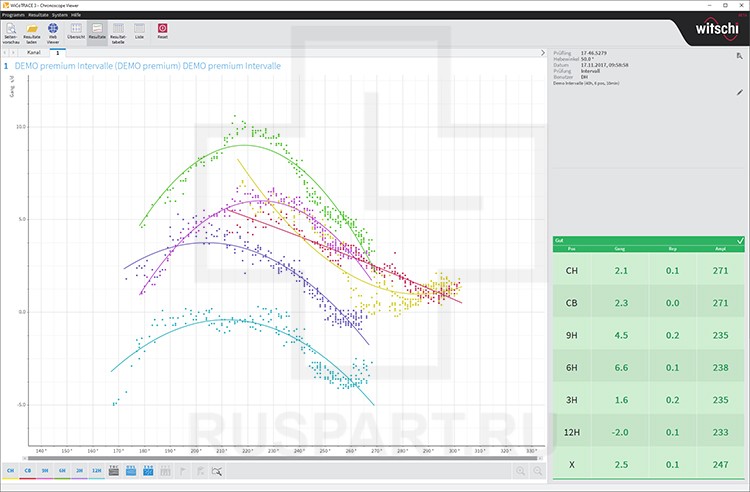
Task: Show the Liste view
Action: coord(139,34)
